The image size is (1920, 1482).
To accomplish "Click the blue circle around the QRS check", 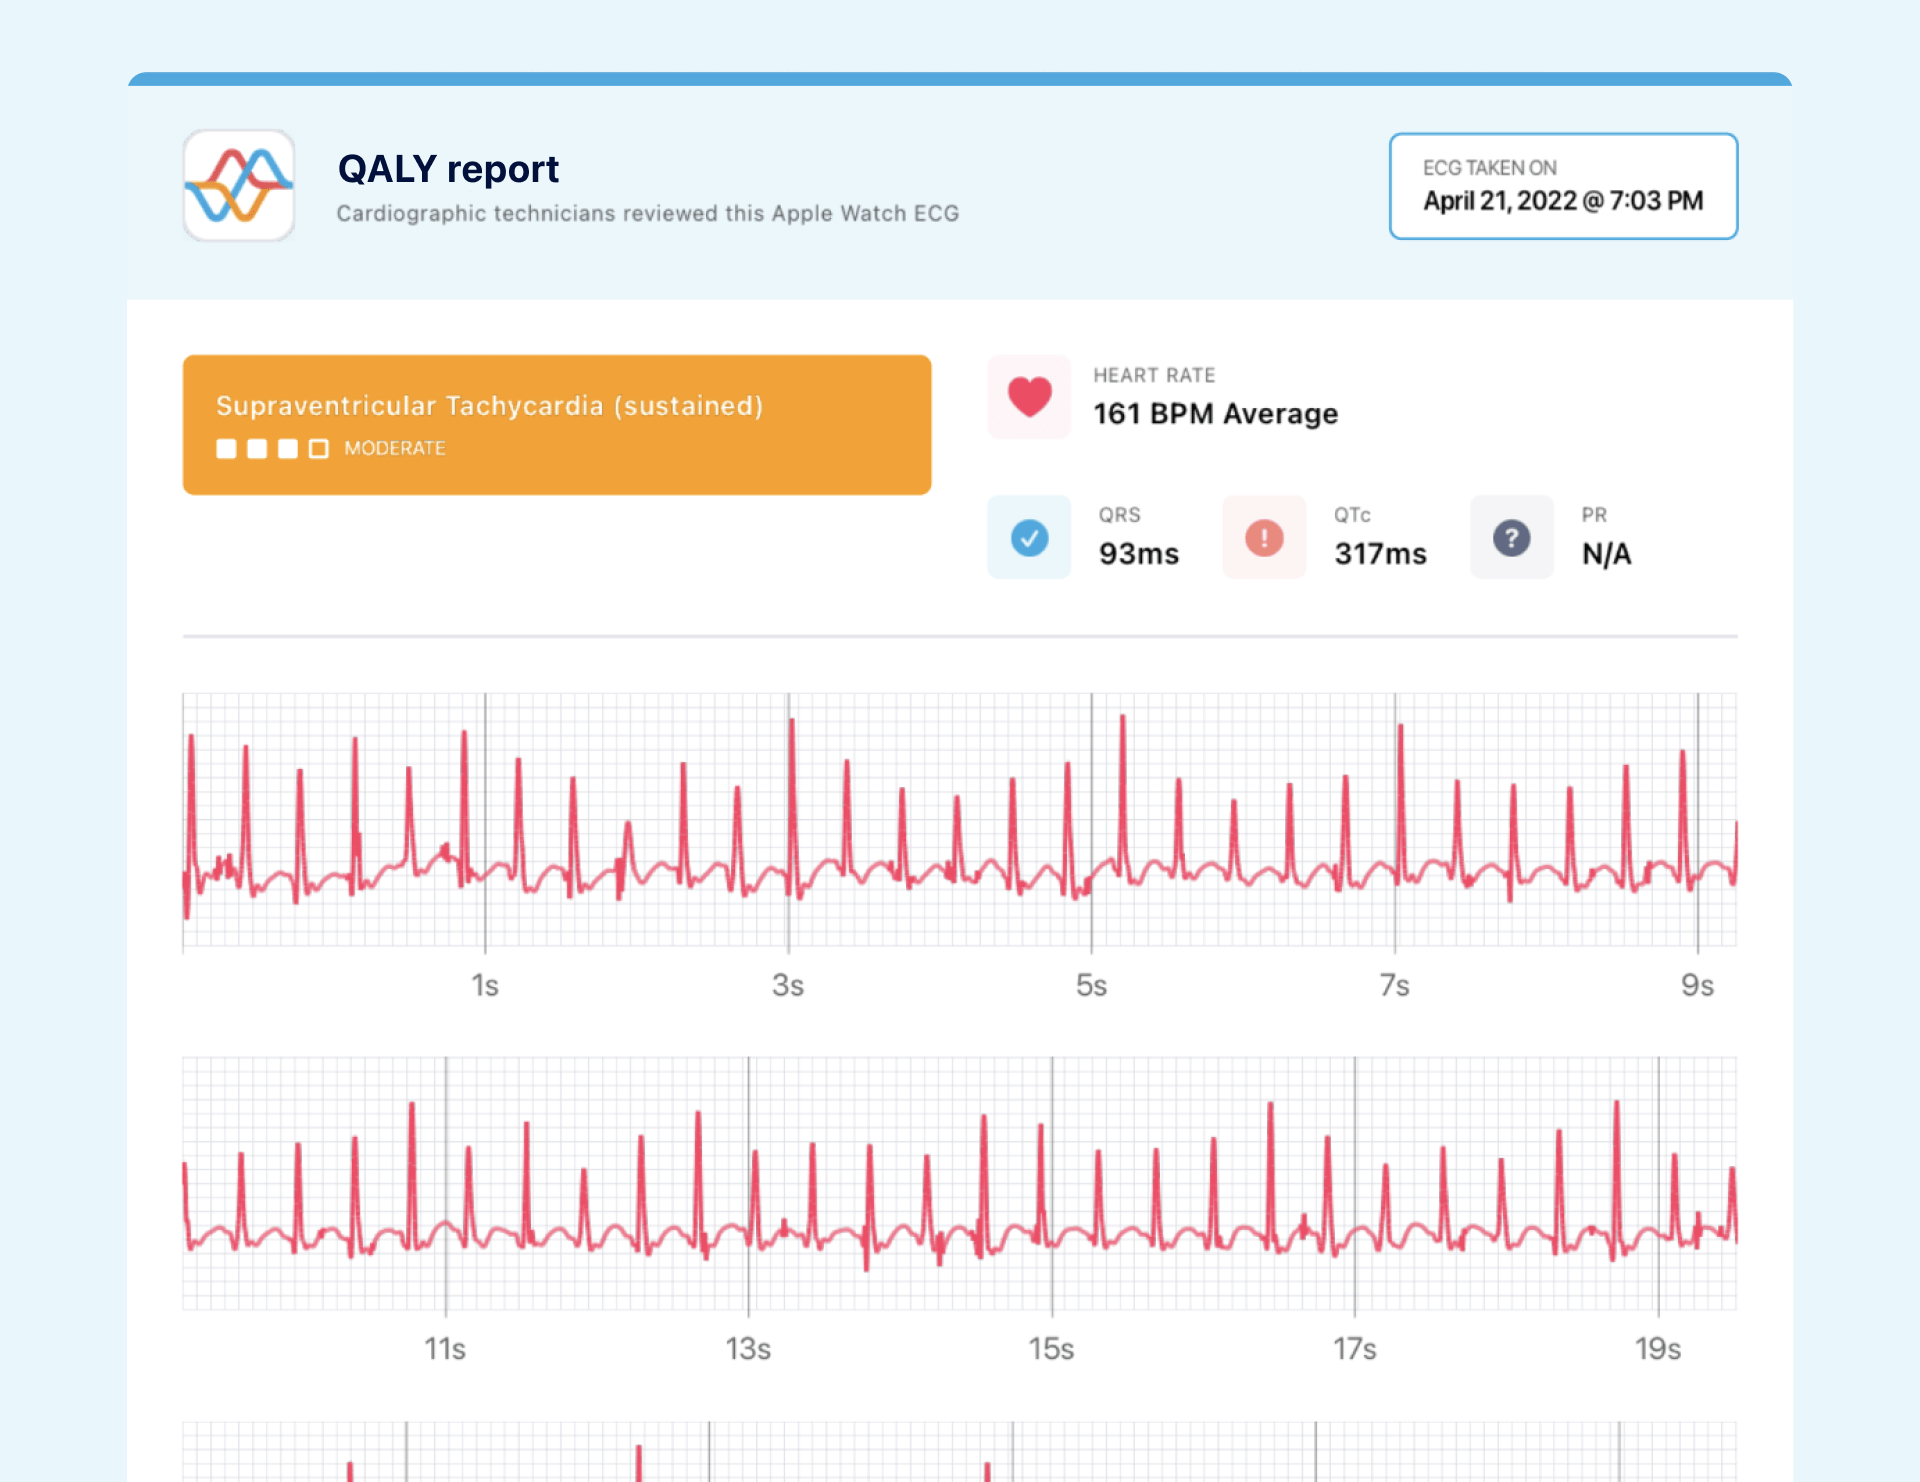I will [x=1028, y=537].
